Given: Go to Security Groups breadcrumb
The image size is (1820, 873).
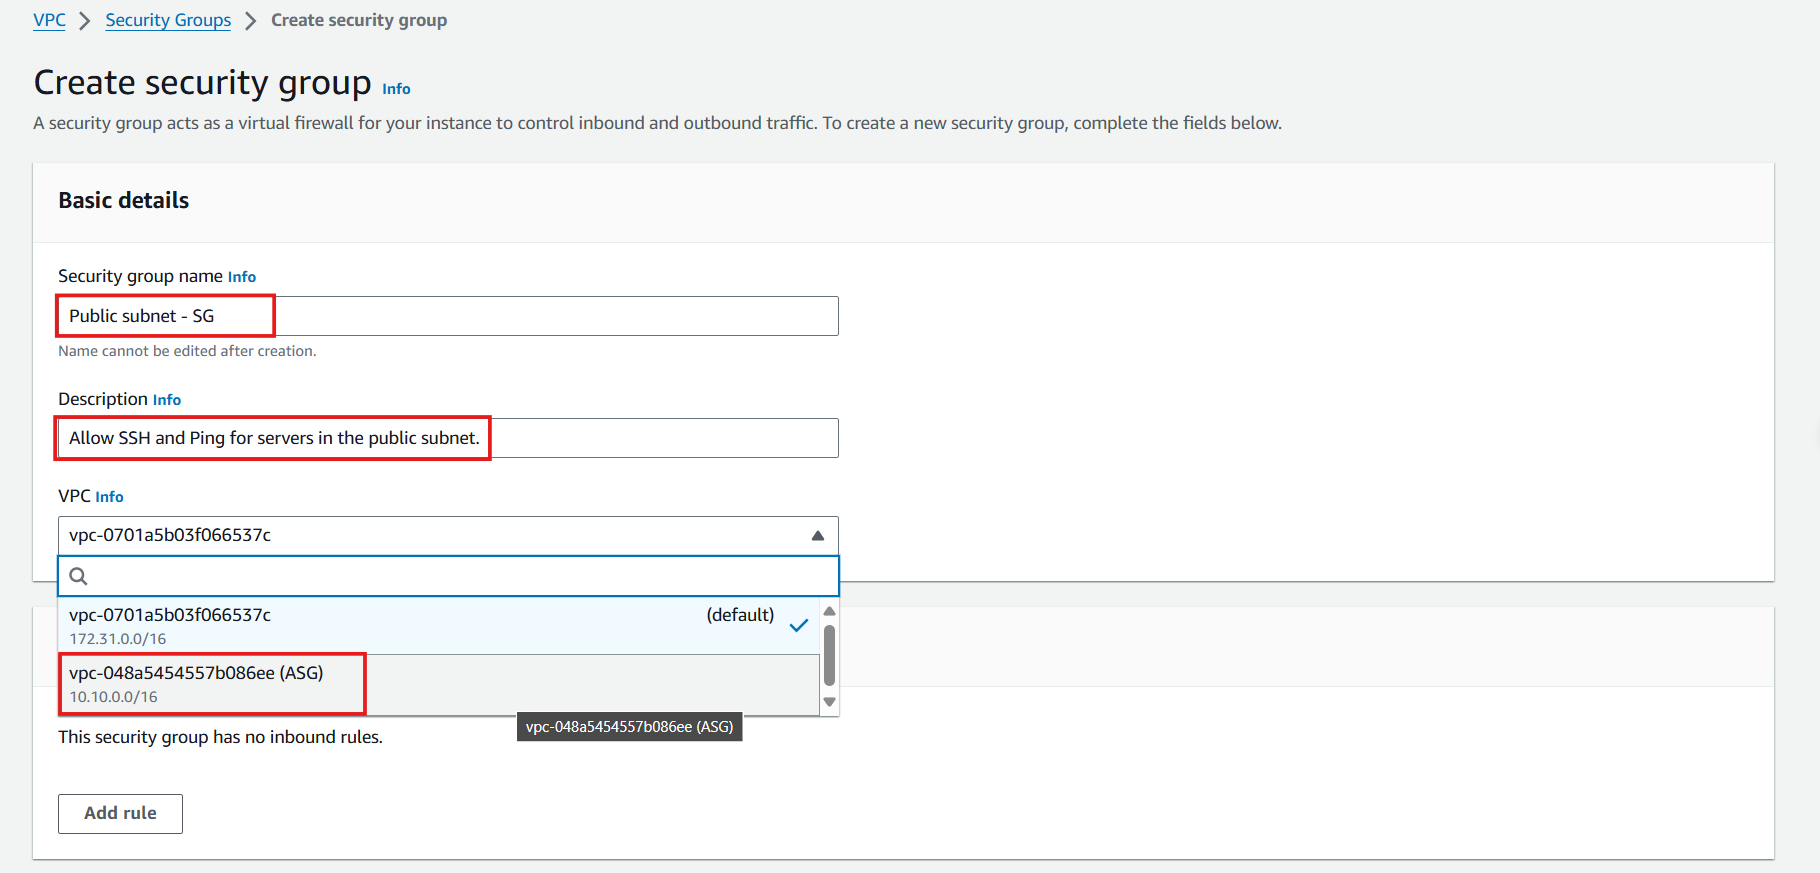Looking at the screenshot, I should click(x=168, y=20).
